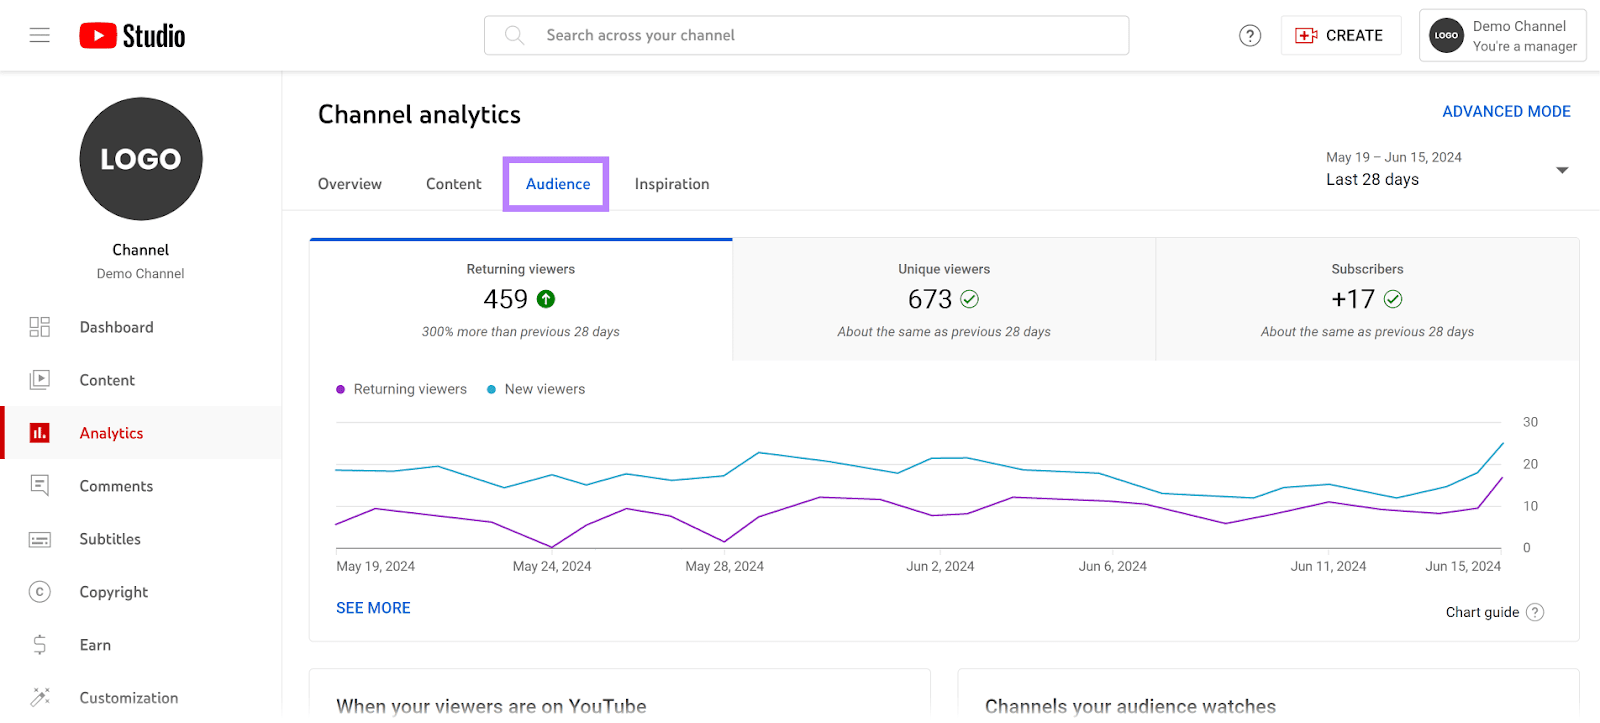Switch to the Overview tab
This screenshot has width=1600, height=723.
pos(349,184)
